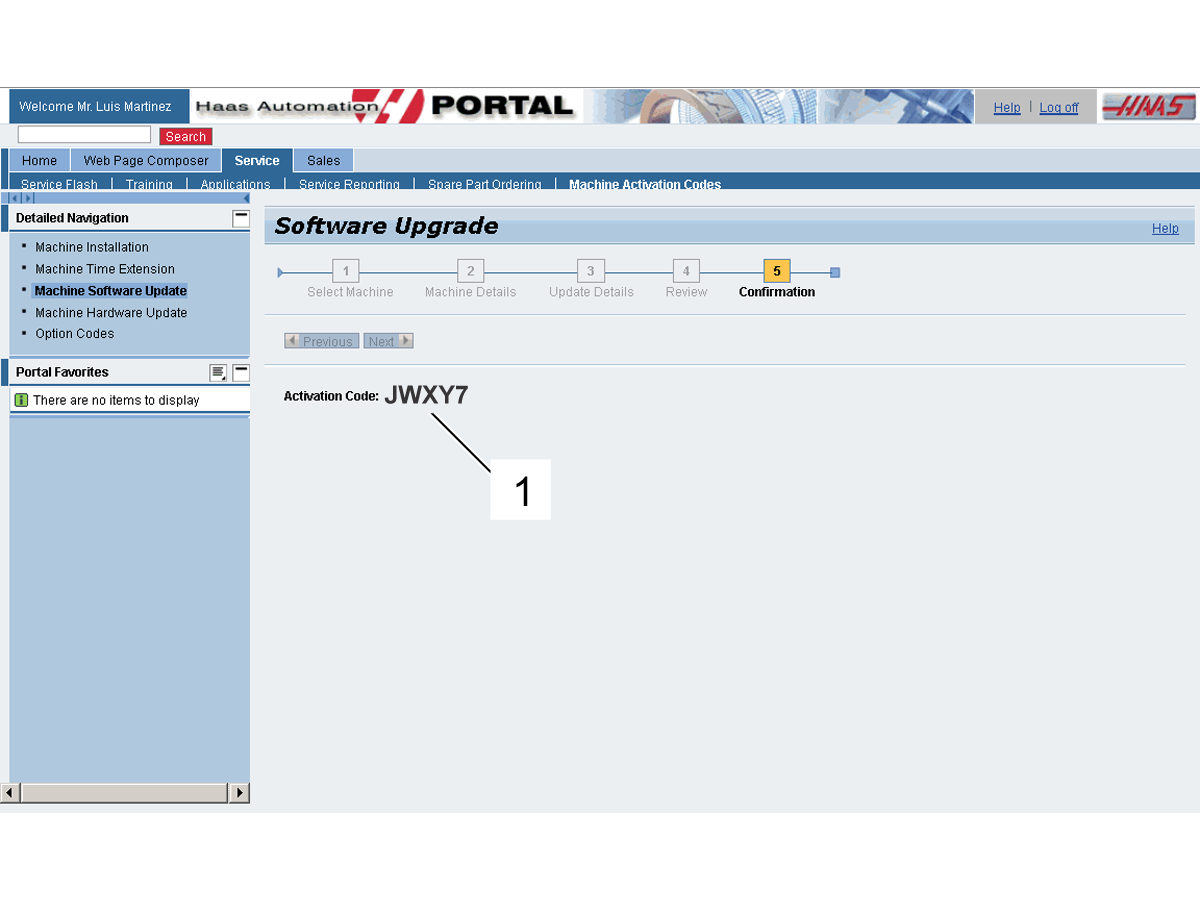
Task: Click the search input field
Action: click(x=84, y=135)
